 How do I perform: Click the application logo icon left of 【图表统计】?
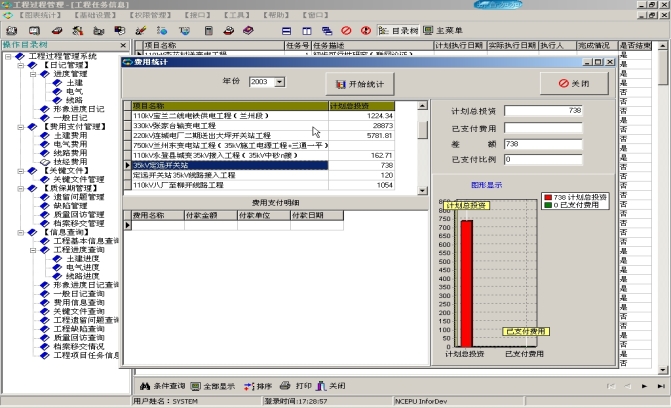pos(8,15)
